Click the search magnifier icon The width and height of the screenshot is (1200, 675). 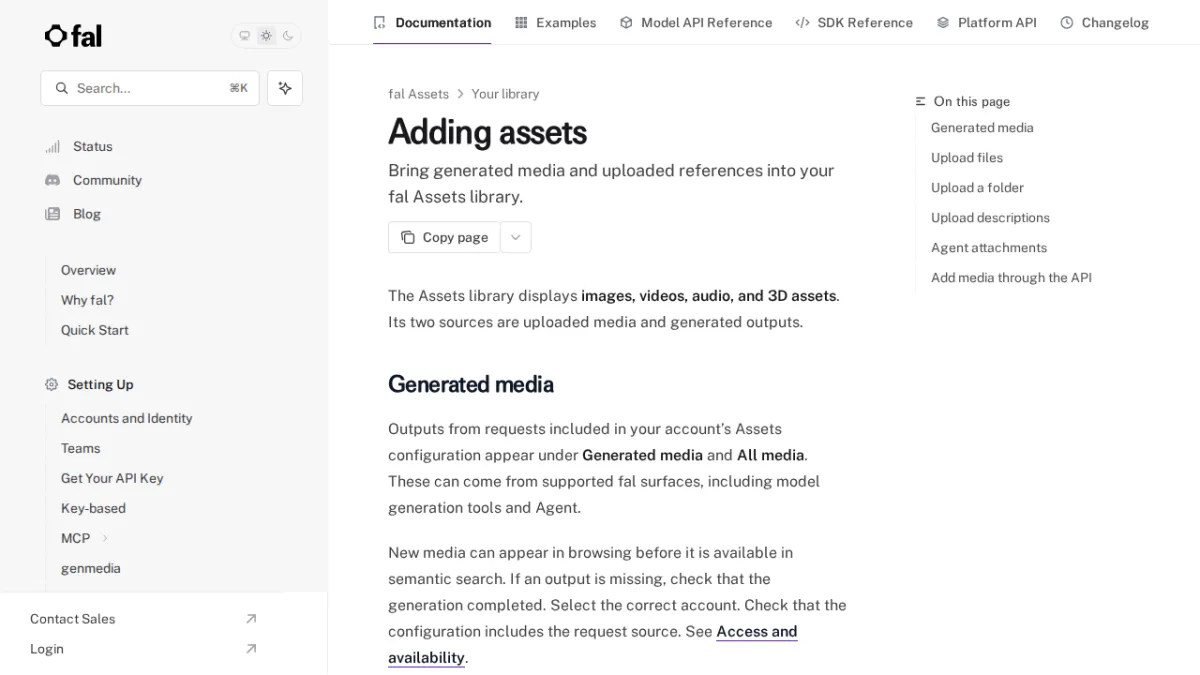62,88
